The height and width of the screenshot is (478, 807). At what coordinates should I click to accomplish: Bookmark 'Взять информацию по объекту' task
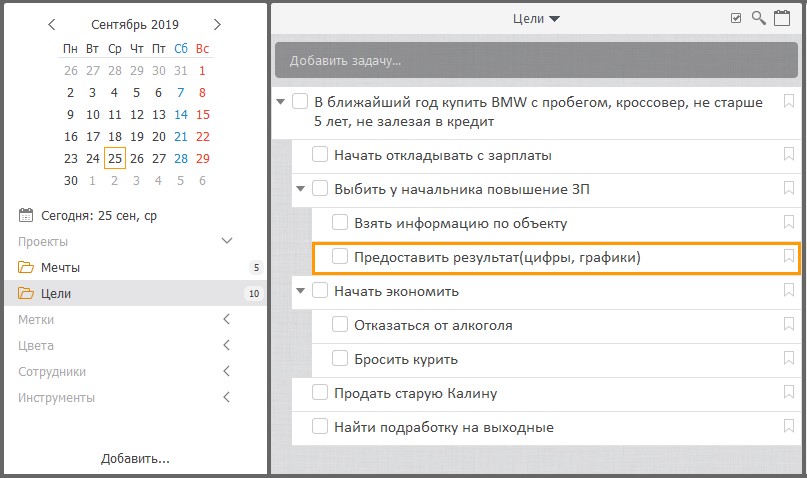tap(788, 222)
